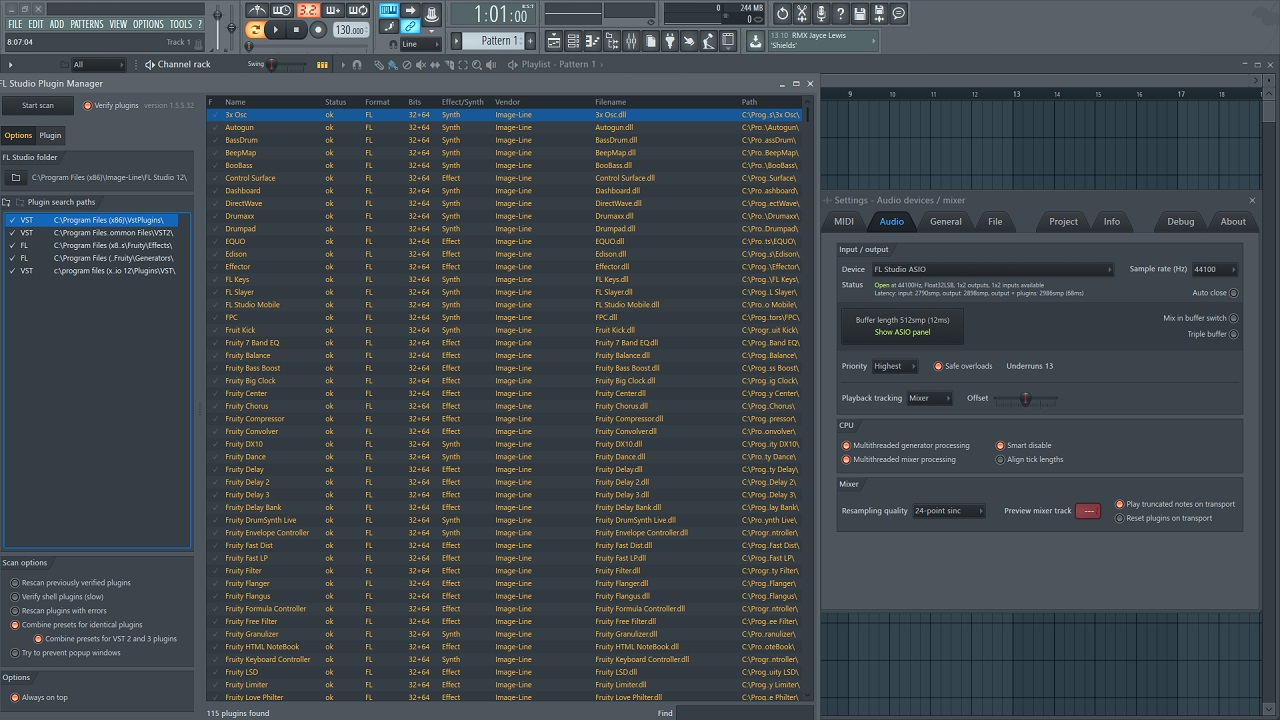Screen dimensions: 1280x720
Task: Click the microphone one-click recording icon
Action: point(822,13)
